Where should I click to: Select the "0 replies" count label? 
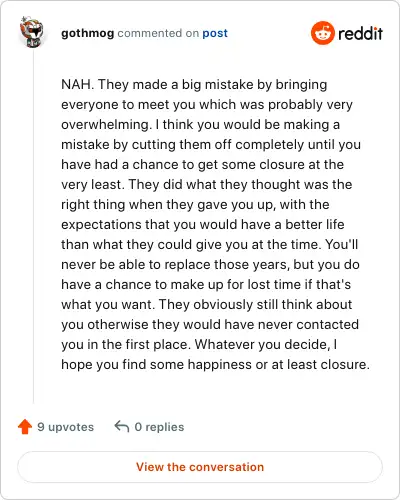pos(159,427)
